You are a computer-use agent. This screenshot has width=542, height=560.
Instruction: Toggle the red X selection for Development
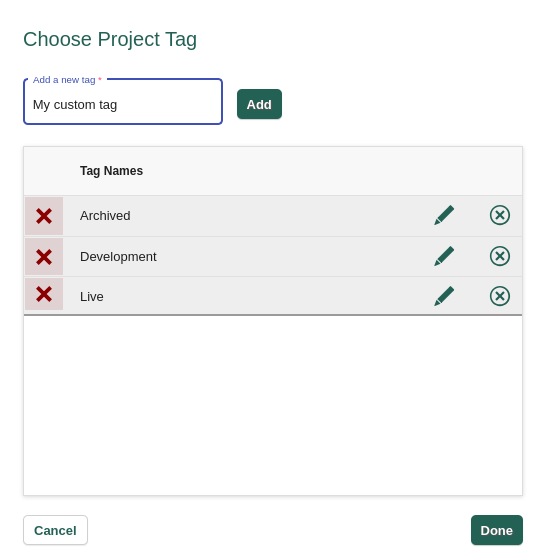pos(44,257)
